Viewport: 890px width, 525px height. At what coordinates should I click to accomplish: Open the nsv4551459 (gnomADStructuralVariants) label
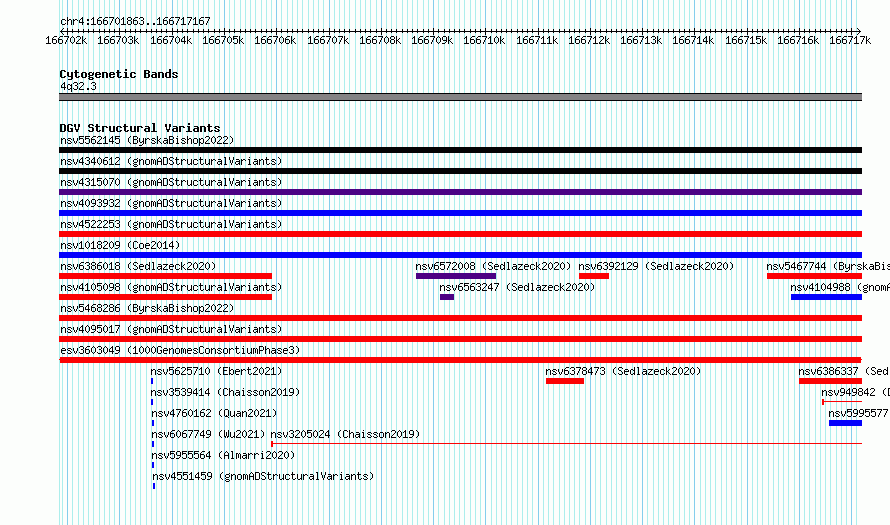[x=263, y=476]
